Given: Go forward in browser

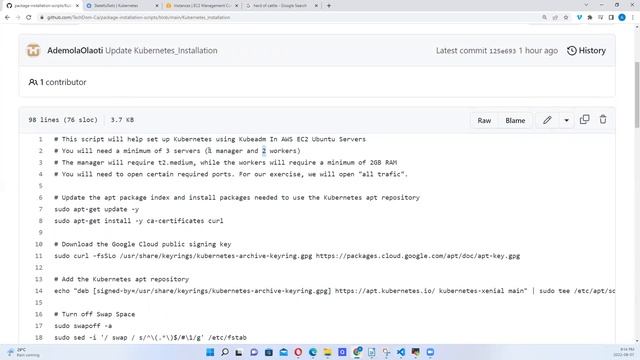Looking at the screenshot, I should 18,17.
